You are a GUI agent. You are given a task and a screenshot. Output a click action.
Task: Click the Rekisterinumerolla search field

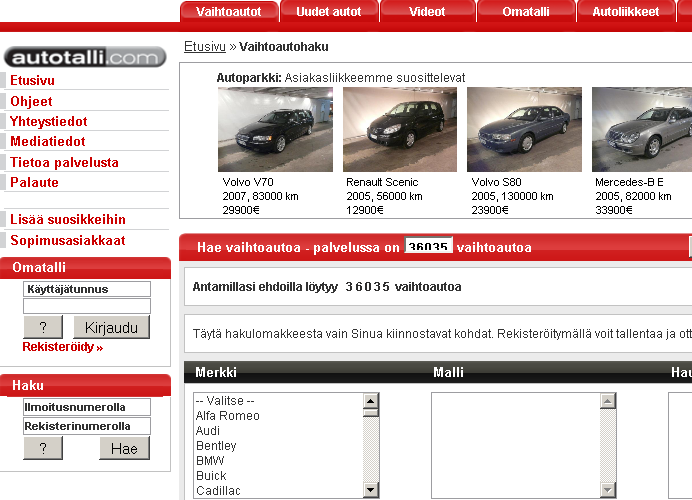pyautogui.click(x=87, y=426)
